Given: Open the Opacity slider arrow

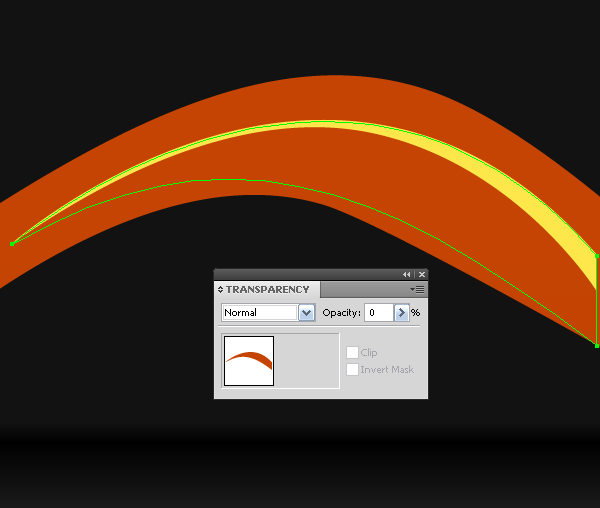Looking at the screenshot, I should tap(401, 313).
